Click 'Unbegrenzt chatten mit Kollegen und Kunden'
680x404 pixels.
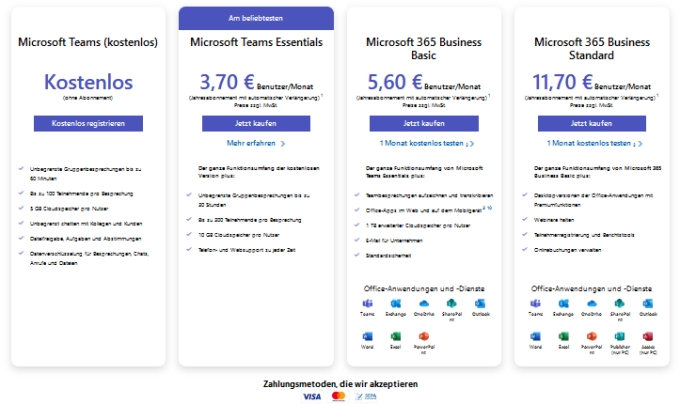point(86,224)
